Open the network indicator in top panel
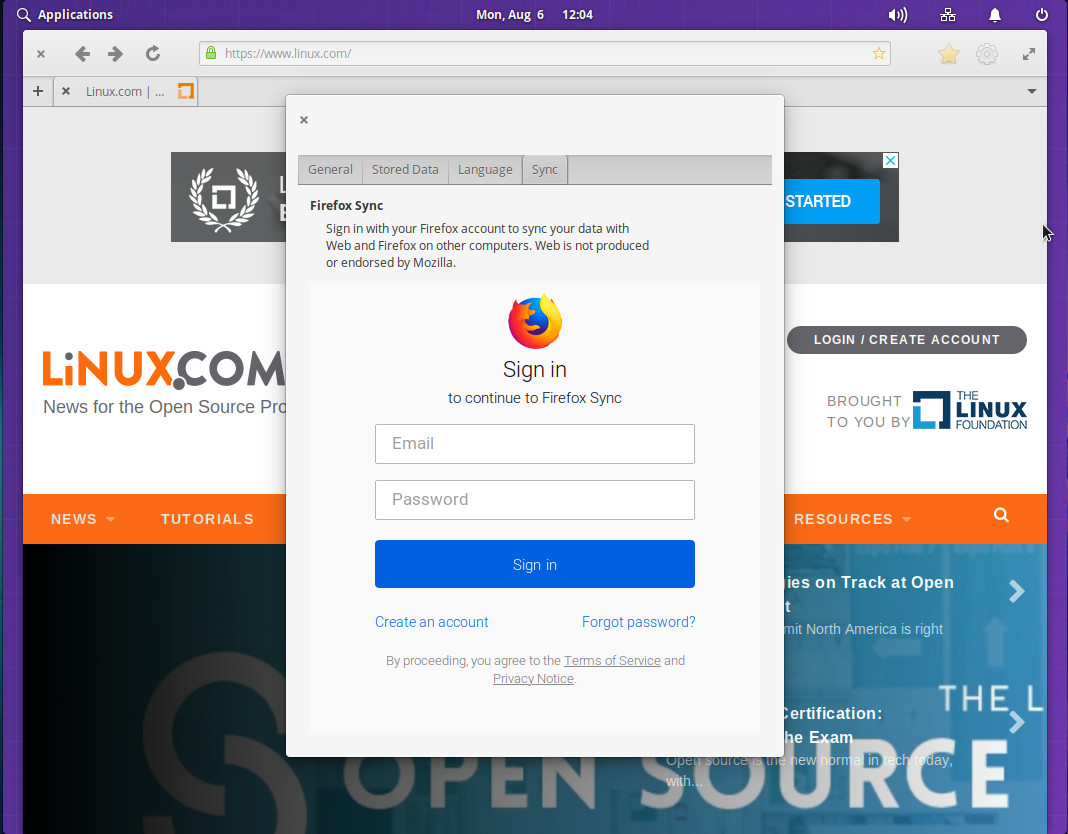1068x834 pixels. click(947, 15)
